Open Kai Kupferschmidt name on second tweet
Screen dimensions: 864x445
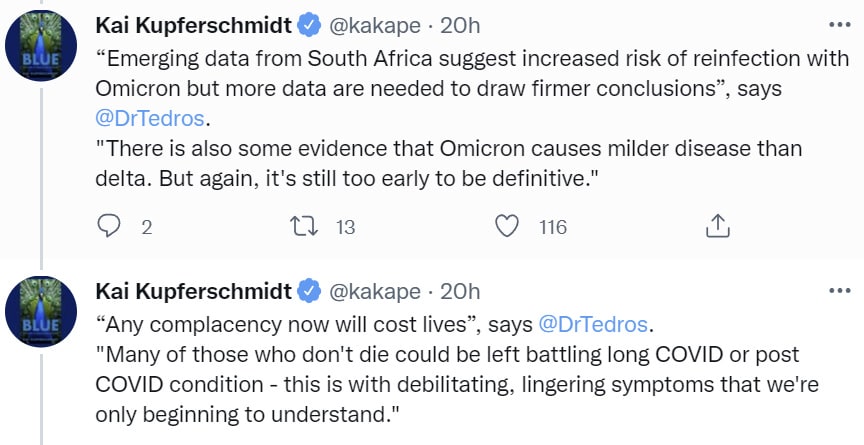pyautogui.click(x=194, y=291)
